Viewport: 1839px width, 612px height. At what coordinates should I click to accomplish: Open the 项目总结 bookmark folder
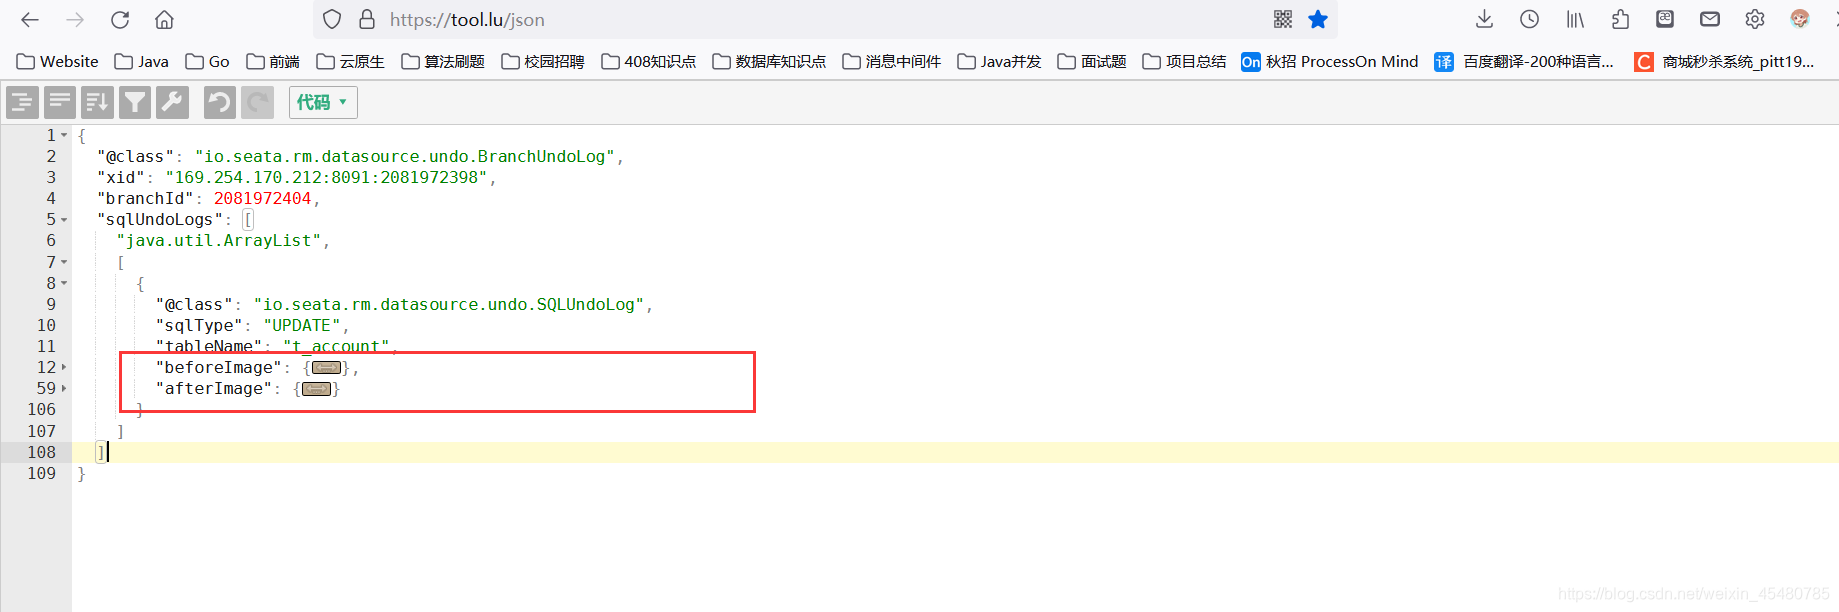coord(1184,61)
